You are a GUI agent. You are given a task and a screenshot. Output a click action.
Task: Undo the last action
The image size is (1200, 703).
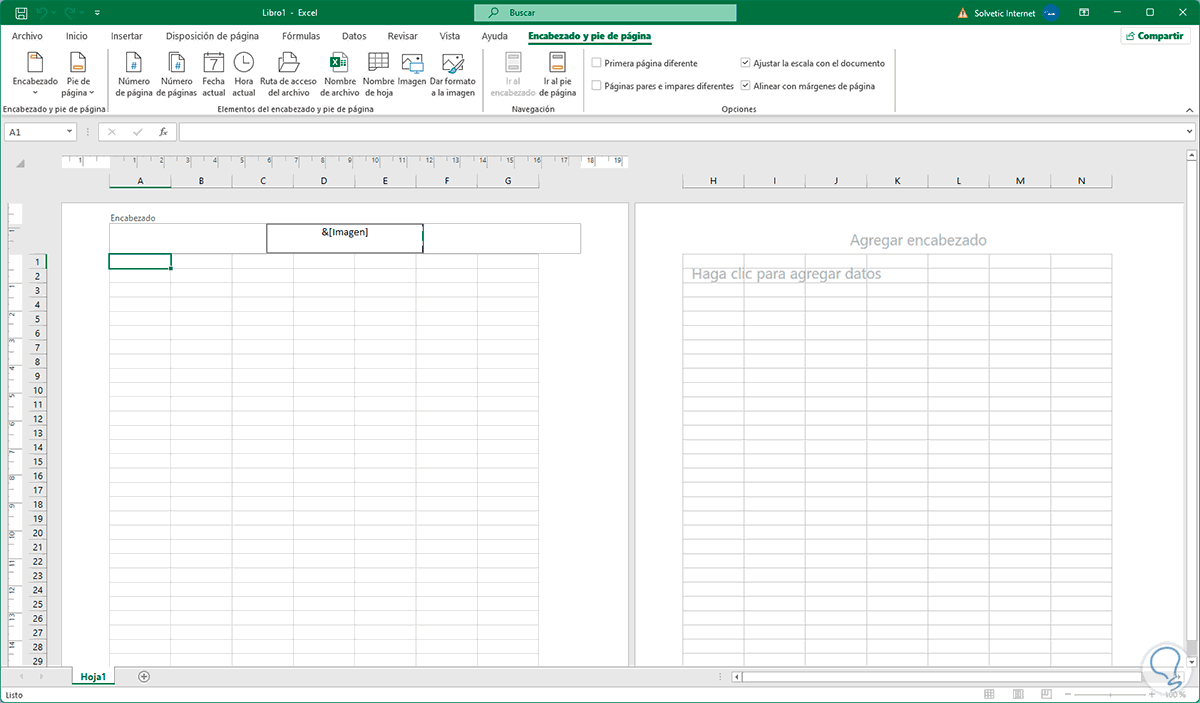(x=42, y=13)
